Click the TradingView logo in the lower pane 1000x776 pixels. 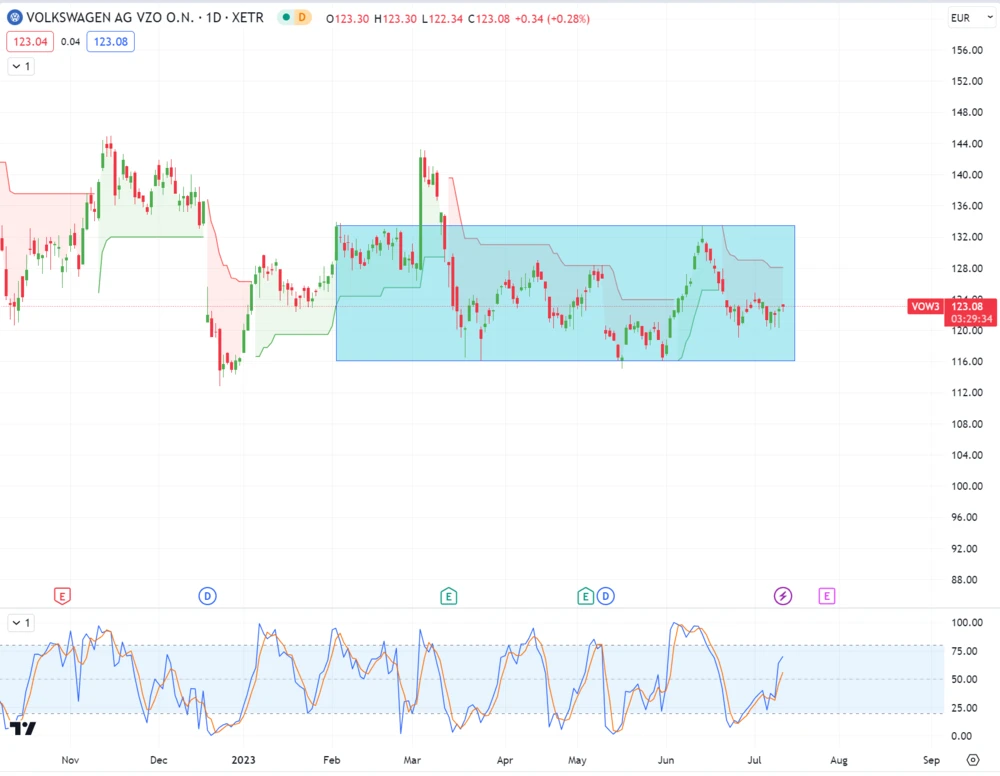tap(22, 728)
